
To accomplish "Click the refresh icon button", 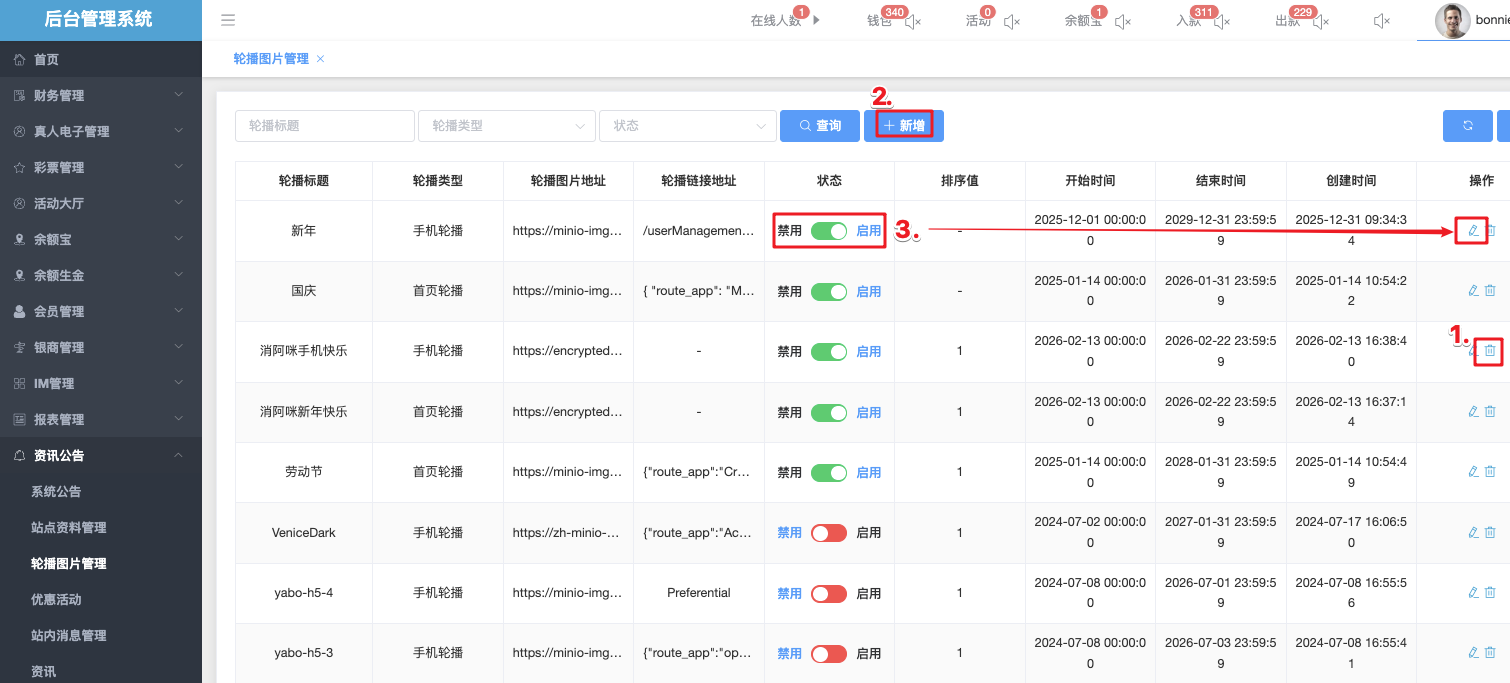I will tap(1467, 126).
